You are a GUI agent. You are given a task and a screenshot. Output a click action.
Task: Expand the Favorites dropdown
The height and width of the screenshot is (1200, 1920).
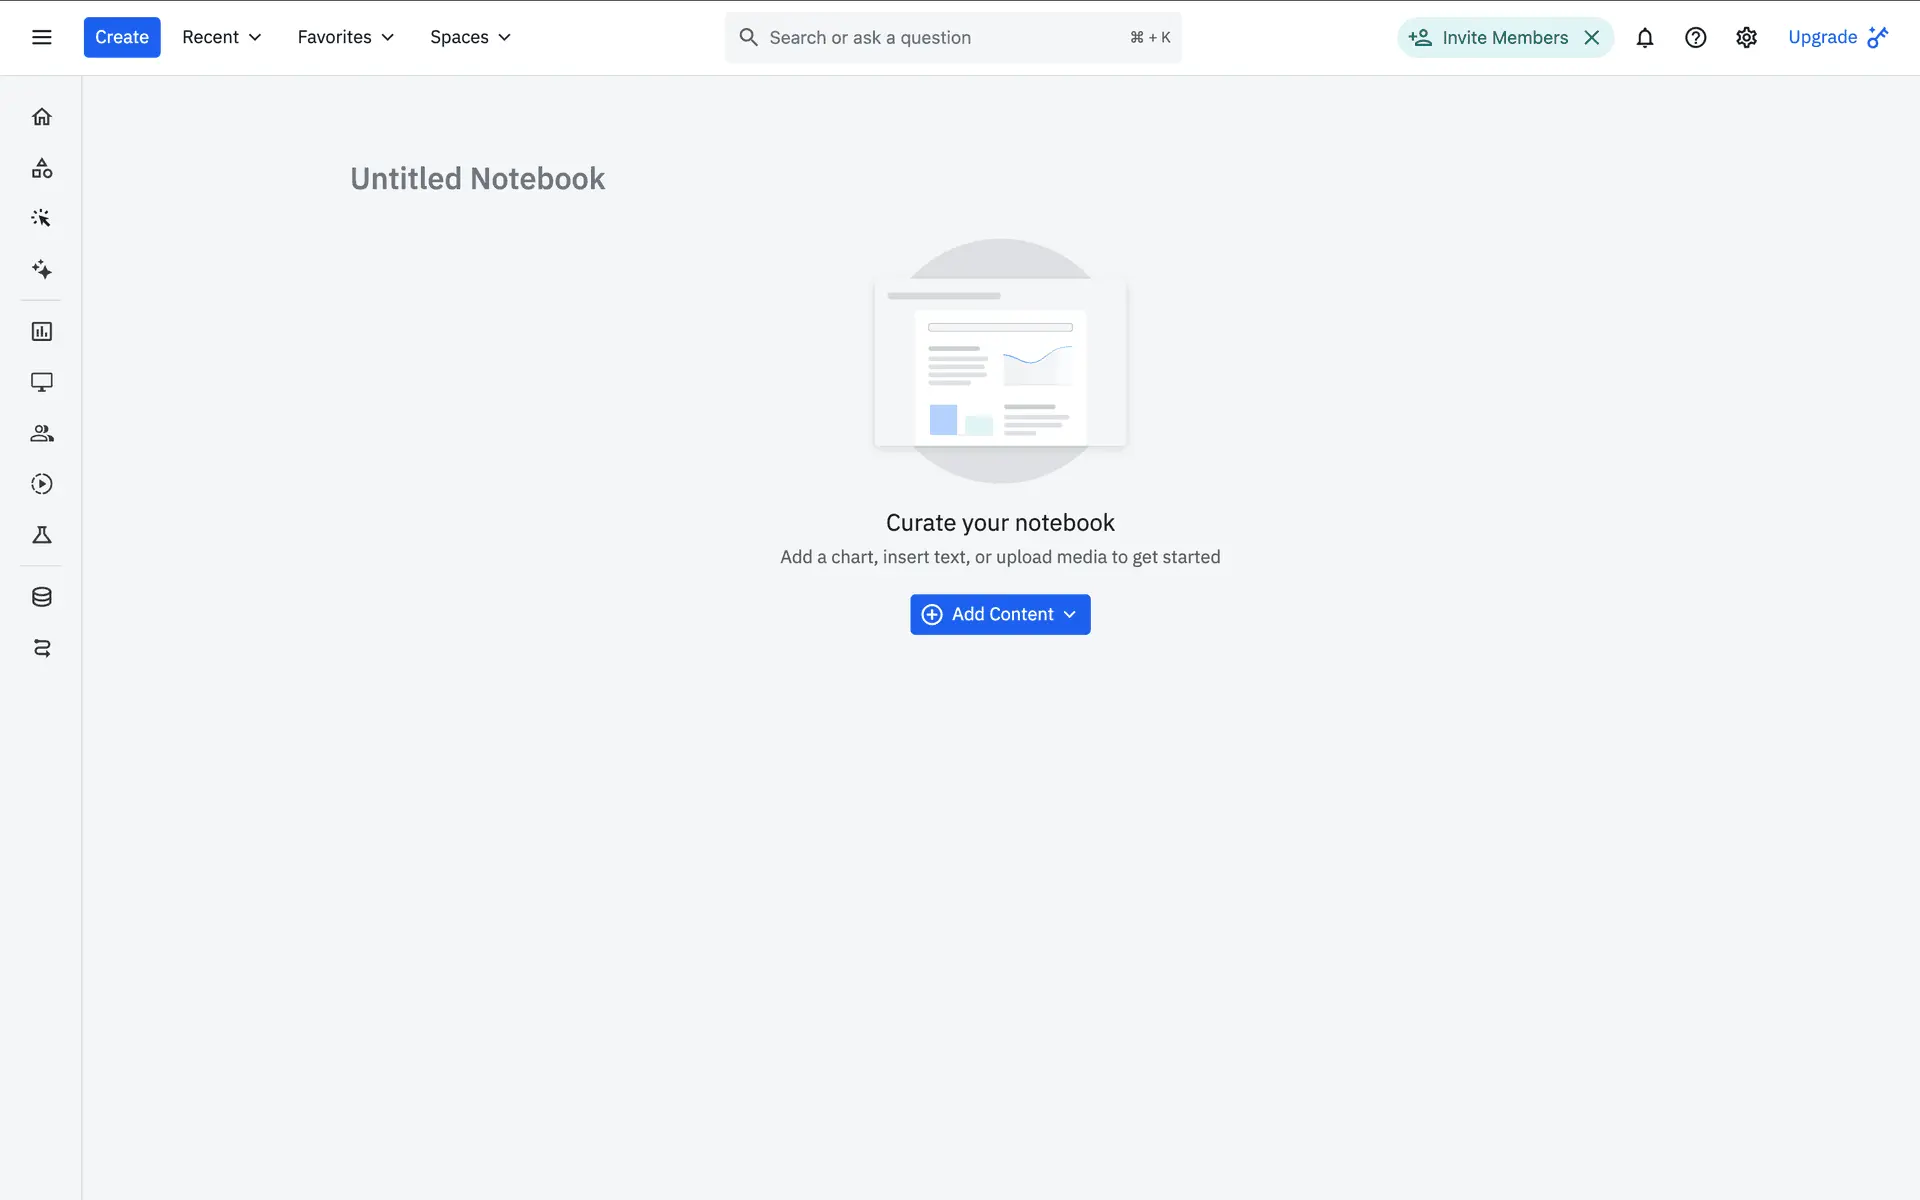pyautogui.click(x=345, y=37)
